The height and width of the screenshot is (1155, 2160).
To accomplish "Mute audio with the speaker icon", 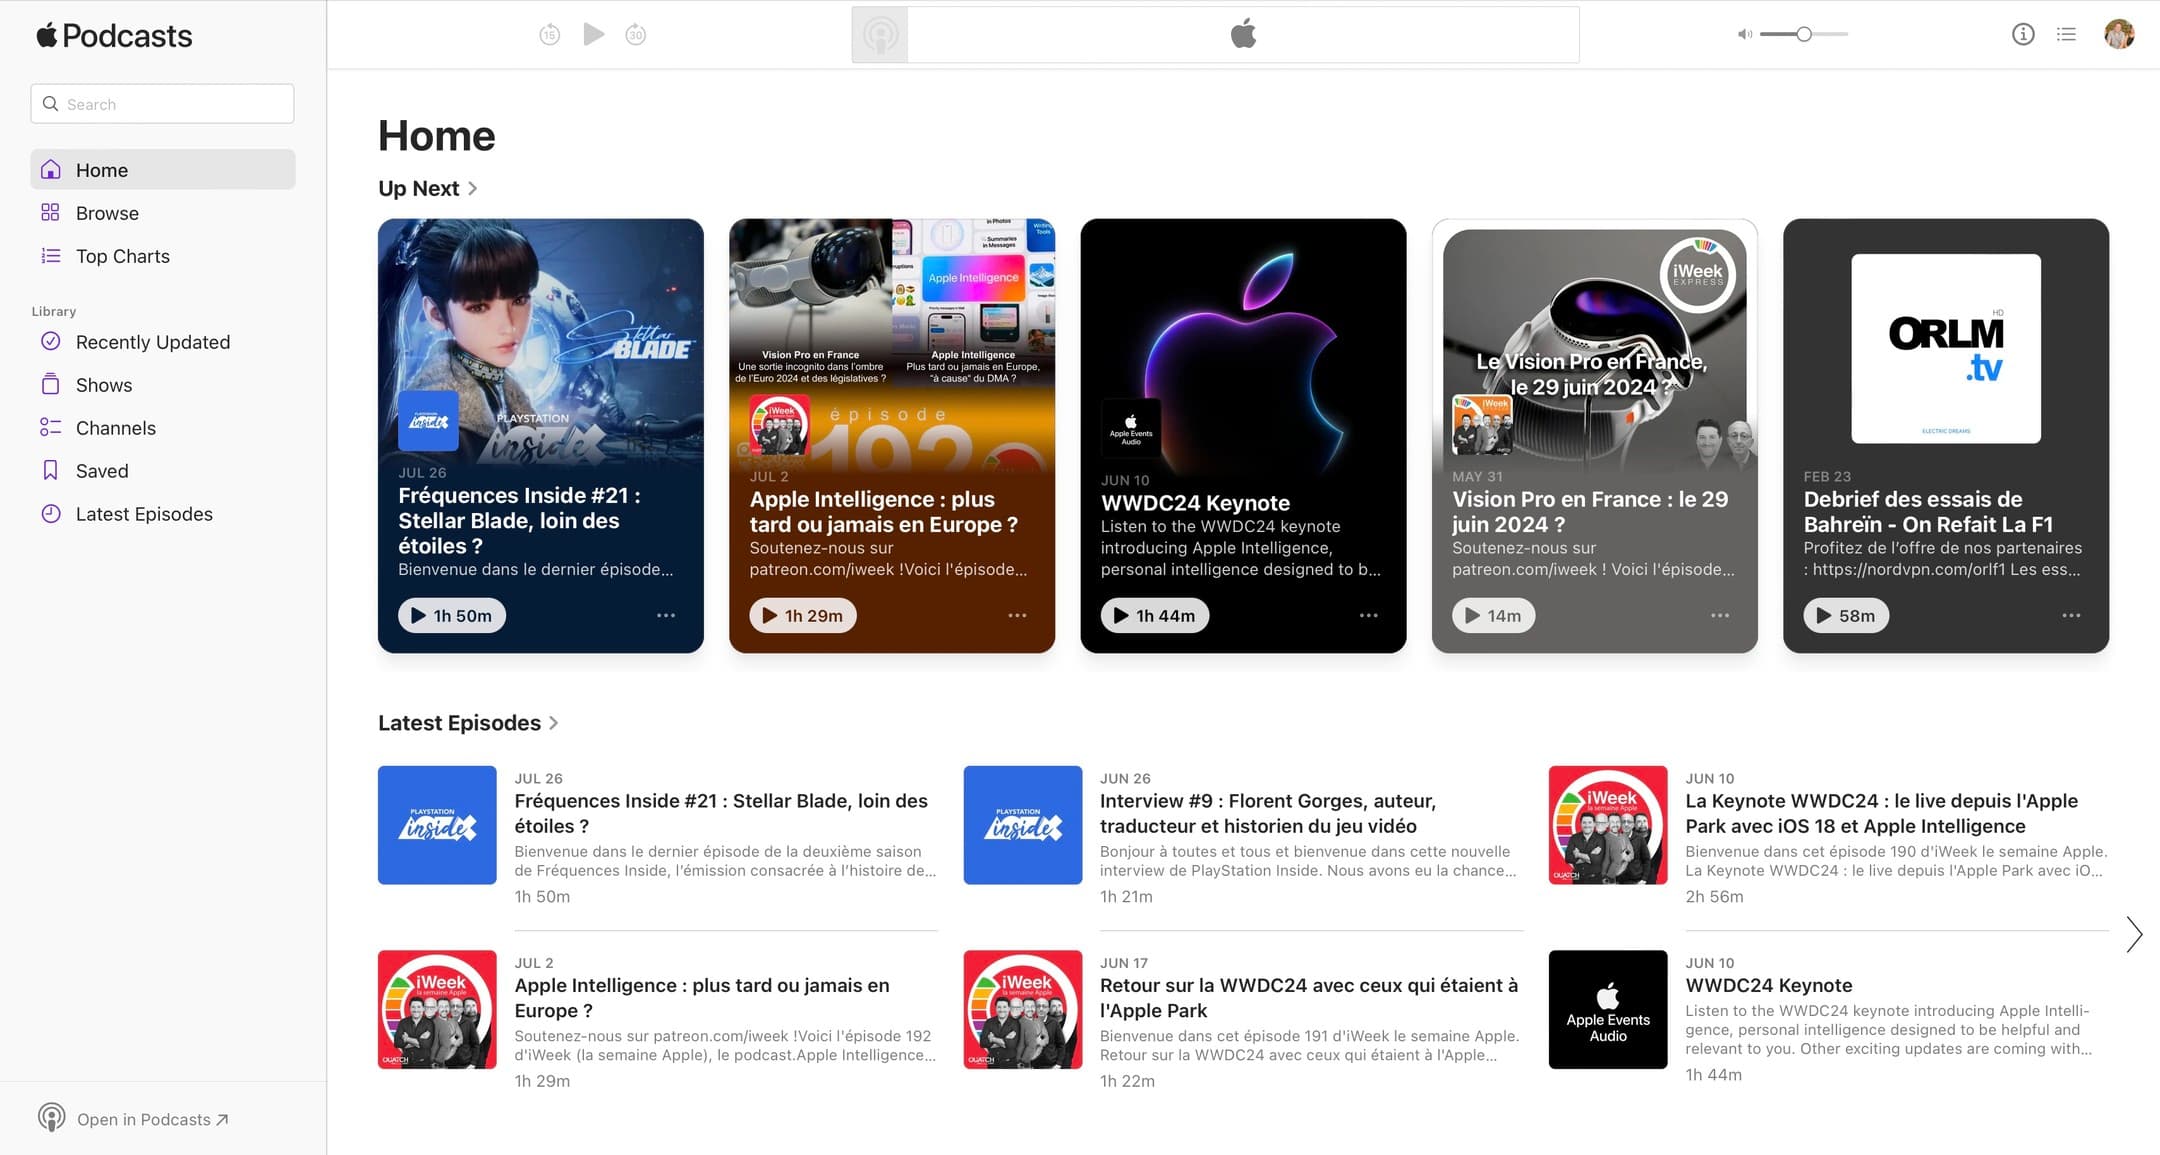I will click(1744, 33).
